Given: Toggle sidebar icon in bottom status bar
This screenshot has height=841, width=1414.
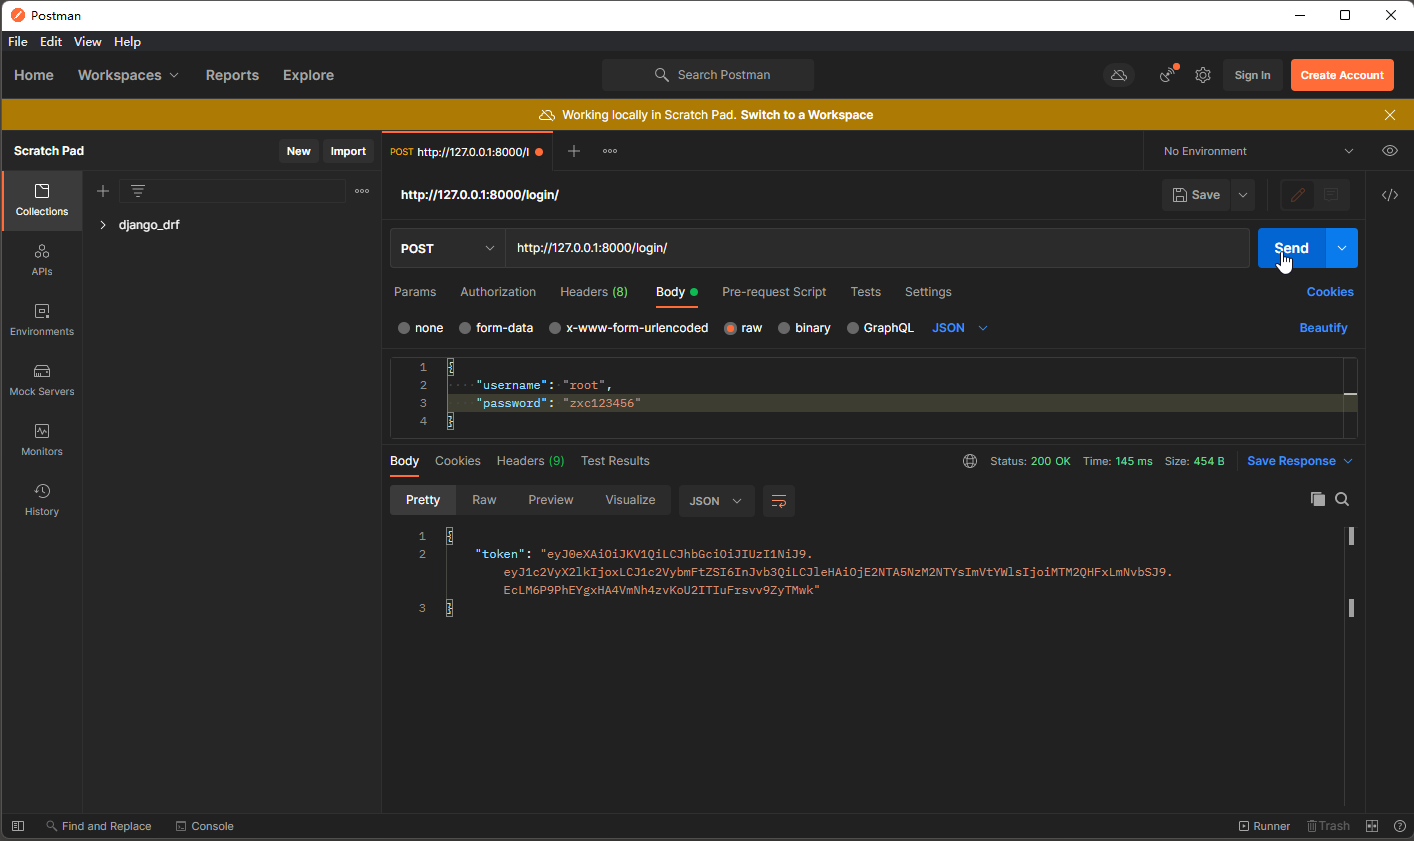Looking at the screenshot, I should coord(18,826).
